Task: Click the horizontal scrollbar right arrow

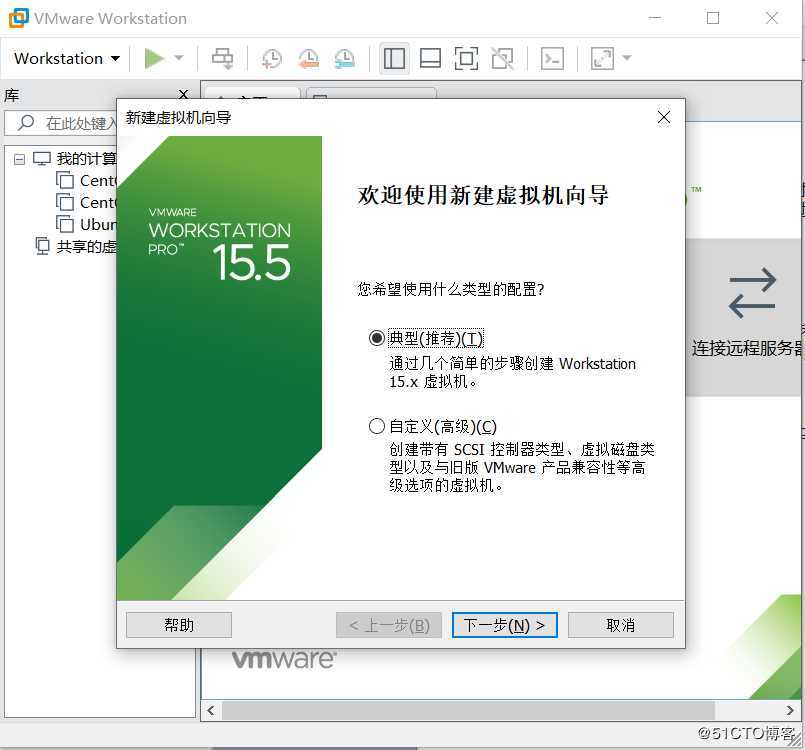Action: [790, 710]
